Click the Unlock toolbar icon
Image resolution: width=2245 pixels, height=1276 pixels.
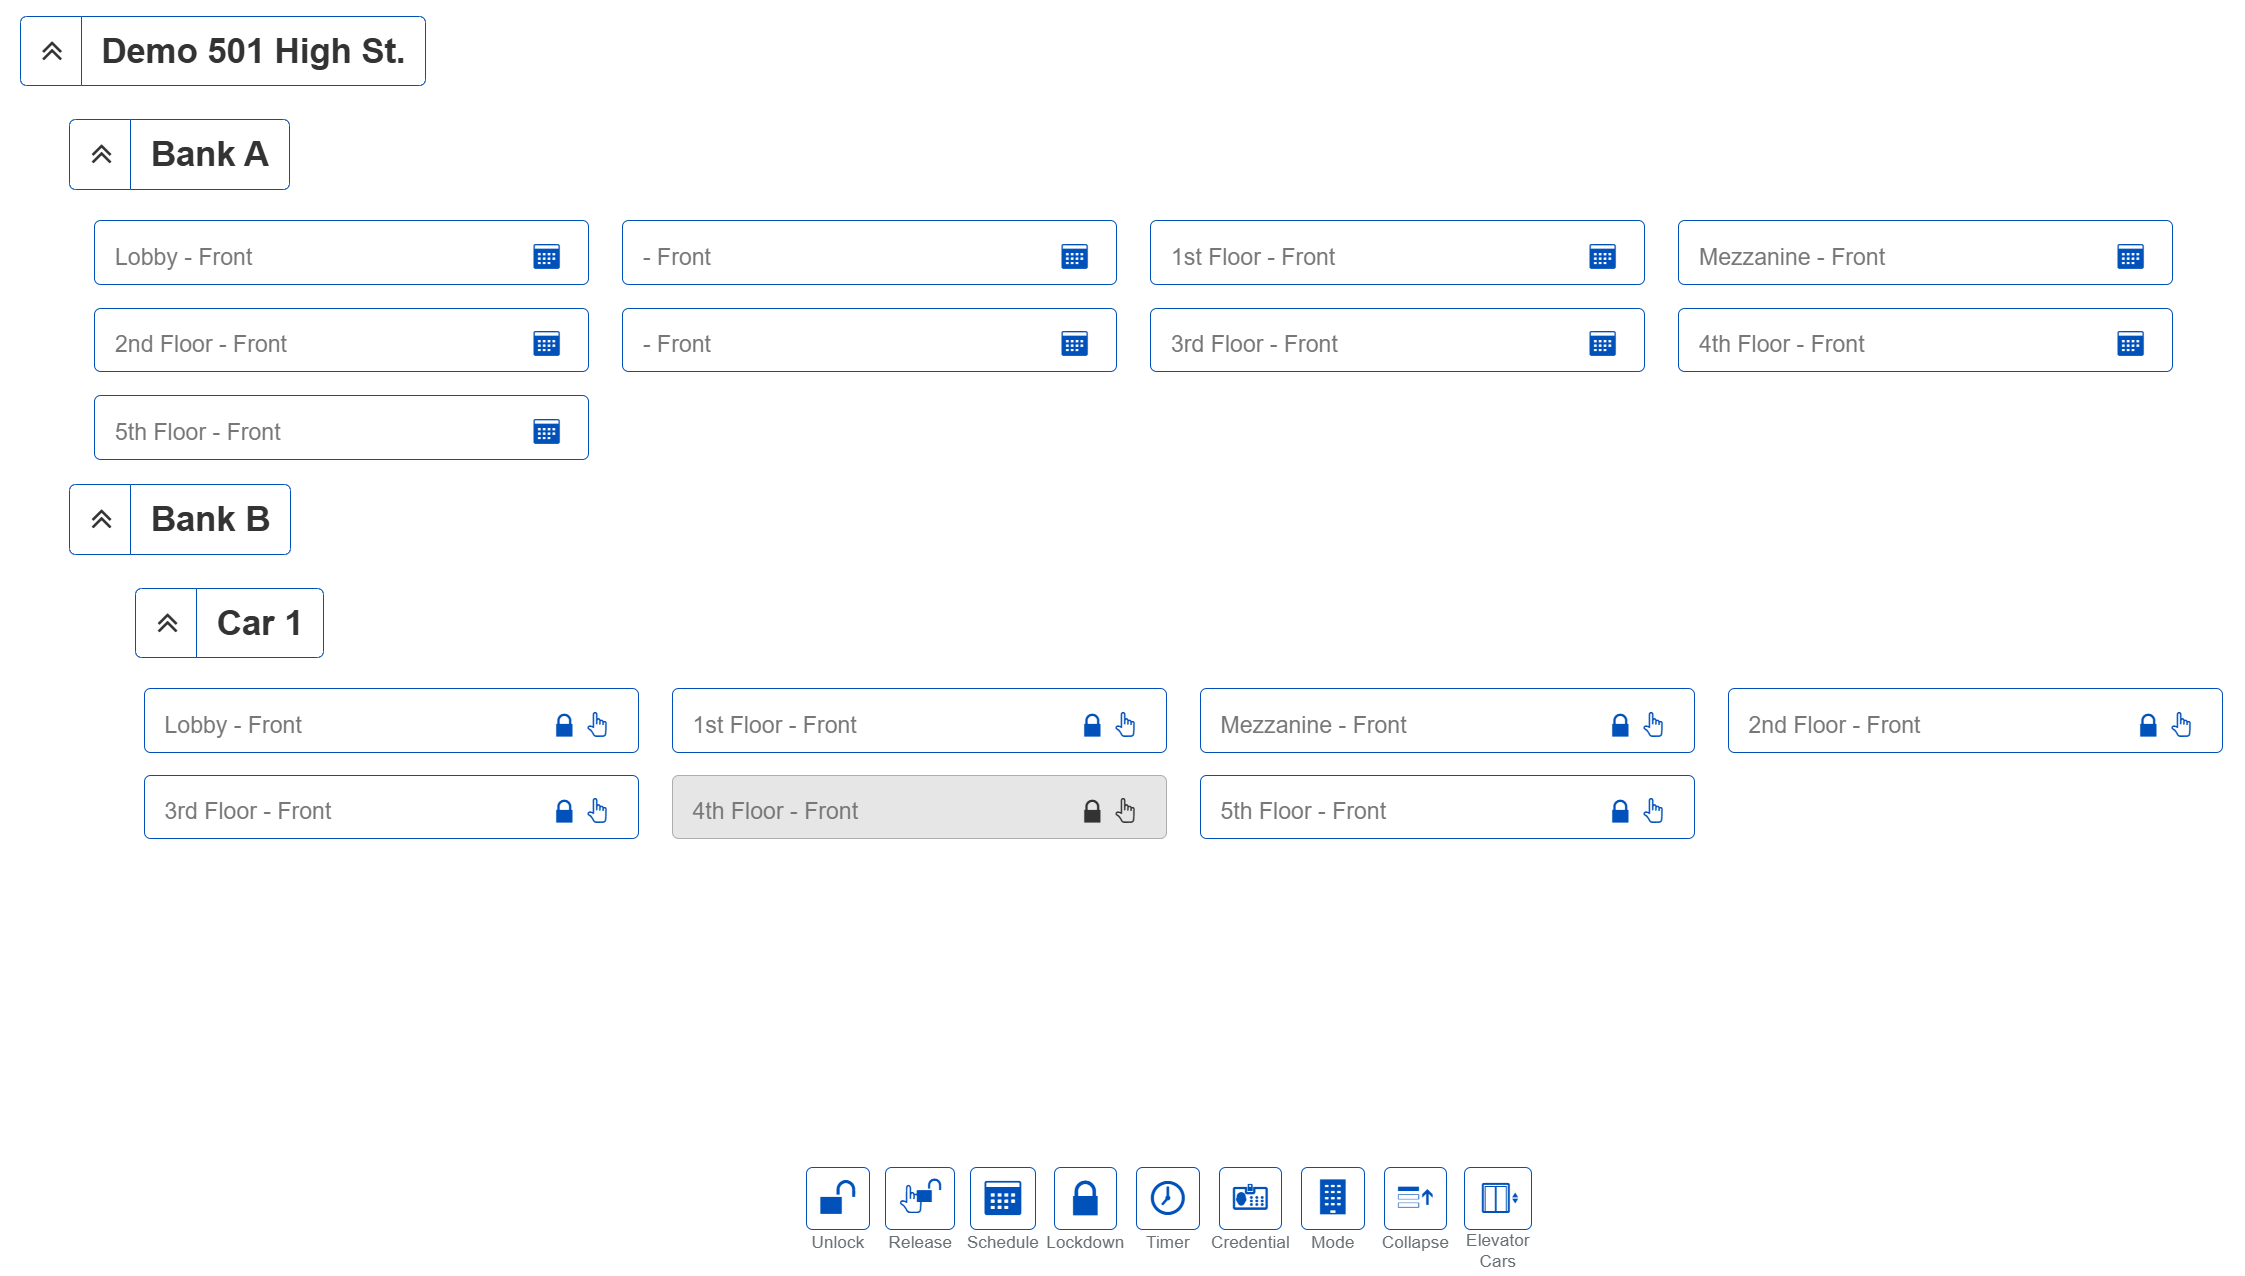[837, 1197]
